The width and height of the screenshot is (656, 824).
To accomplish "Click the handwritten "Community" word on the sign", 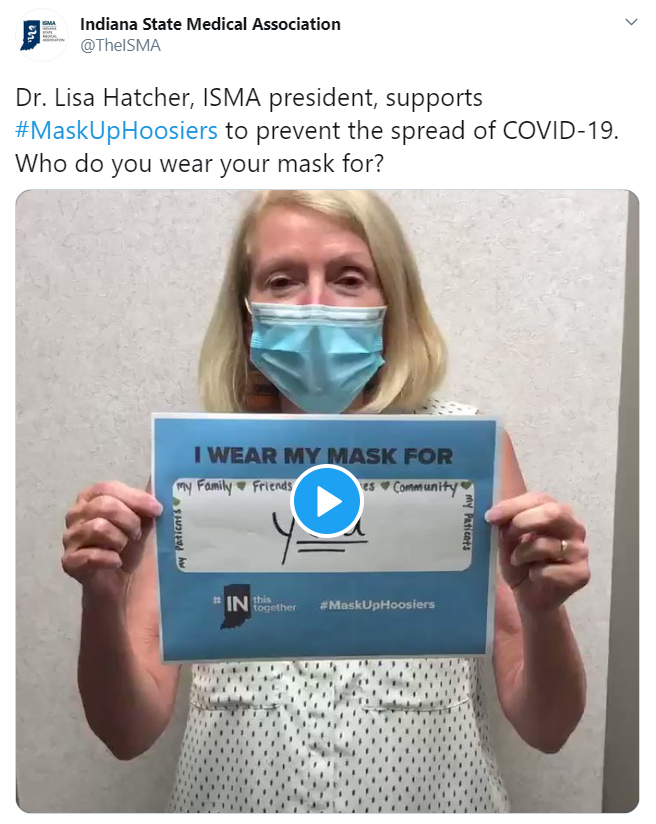I will click(x=426, y=488).
